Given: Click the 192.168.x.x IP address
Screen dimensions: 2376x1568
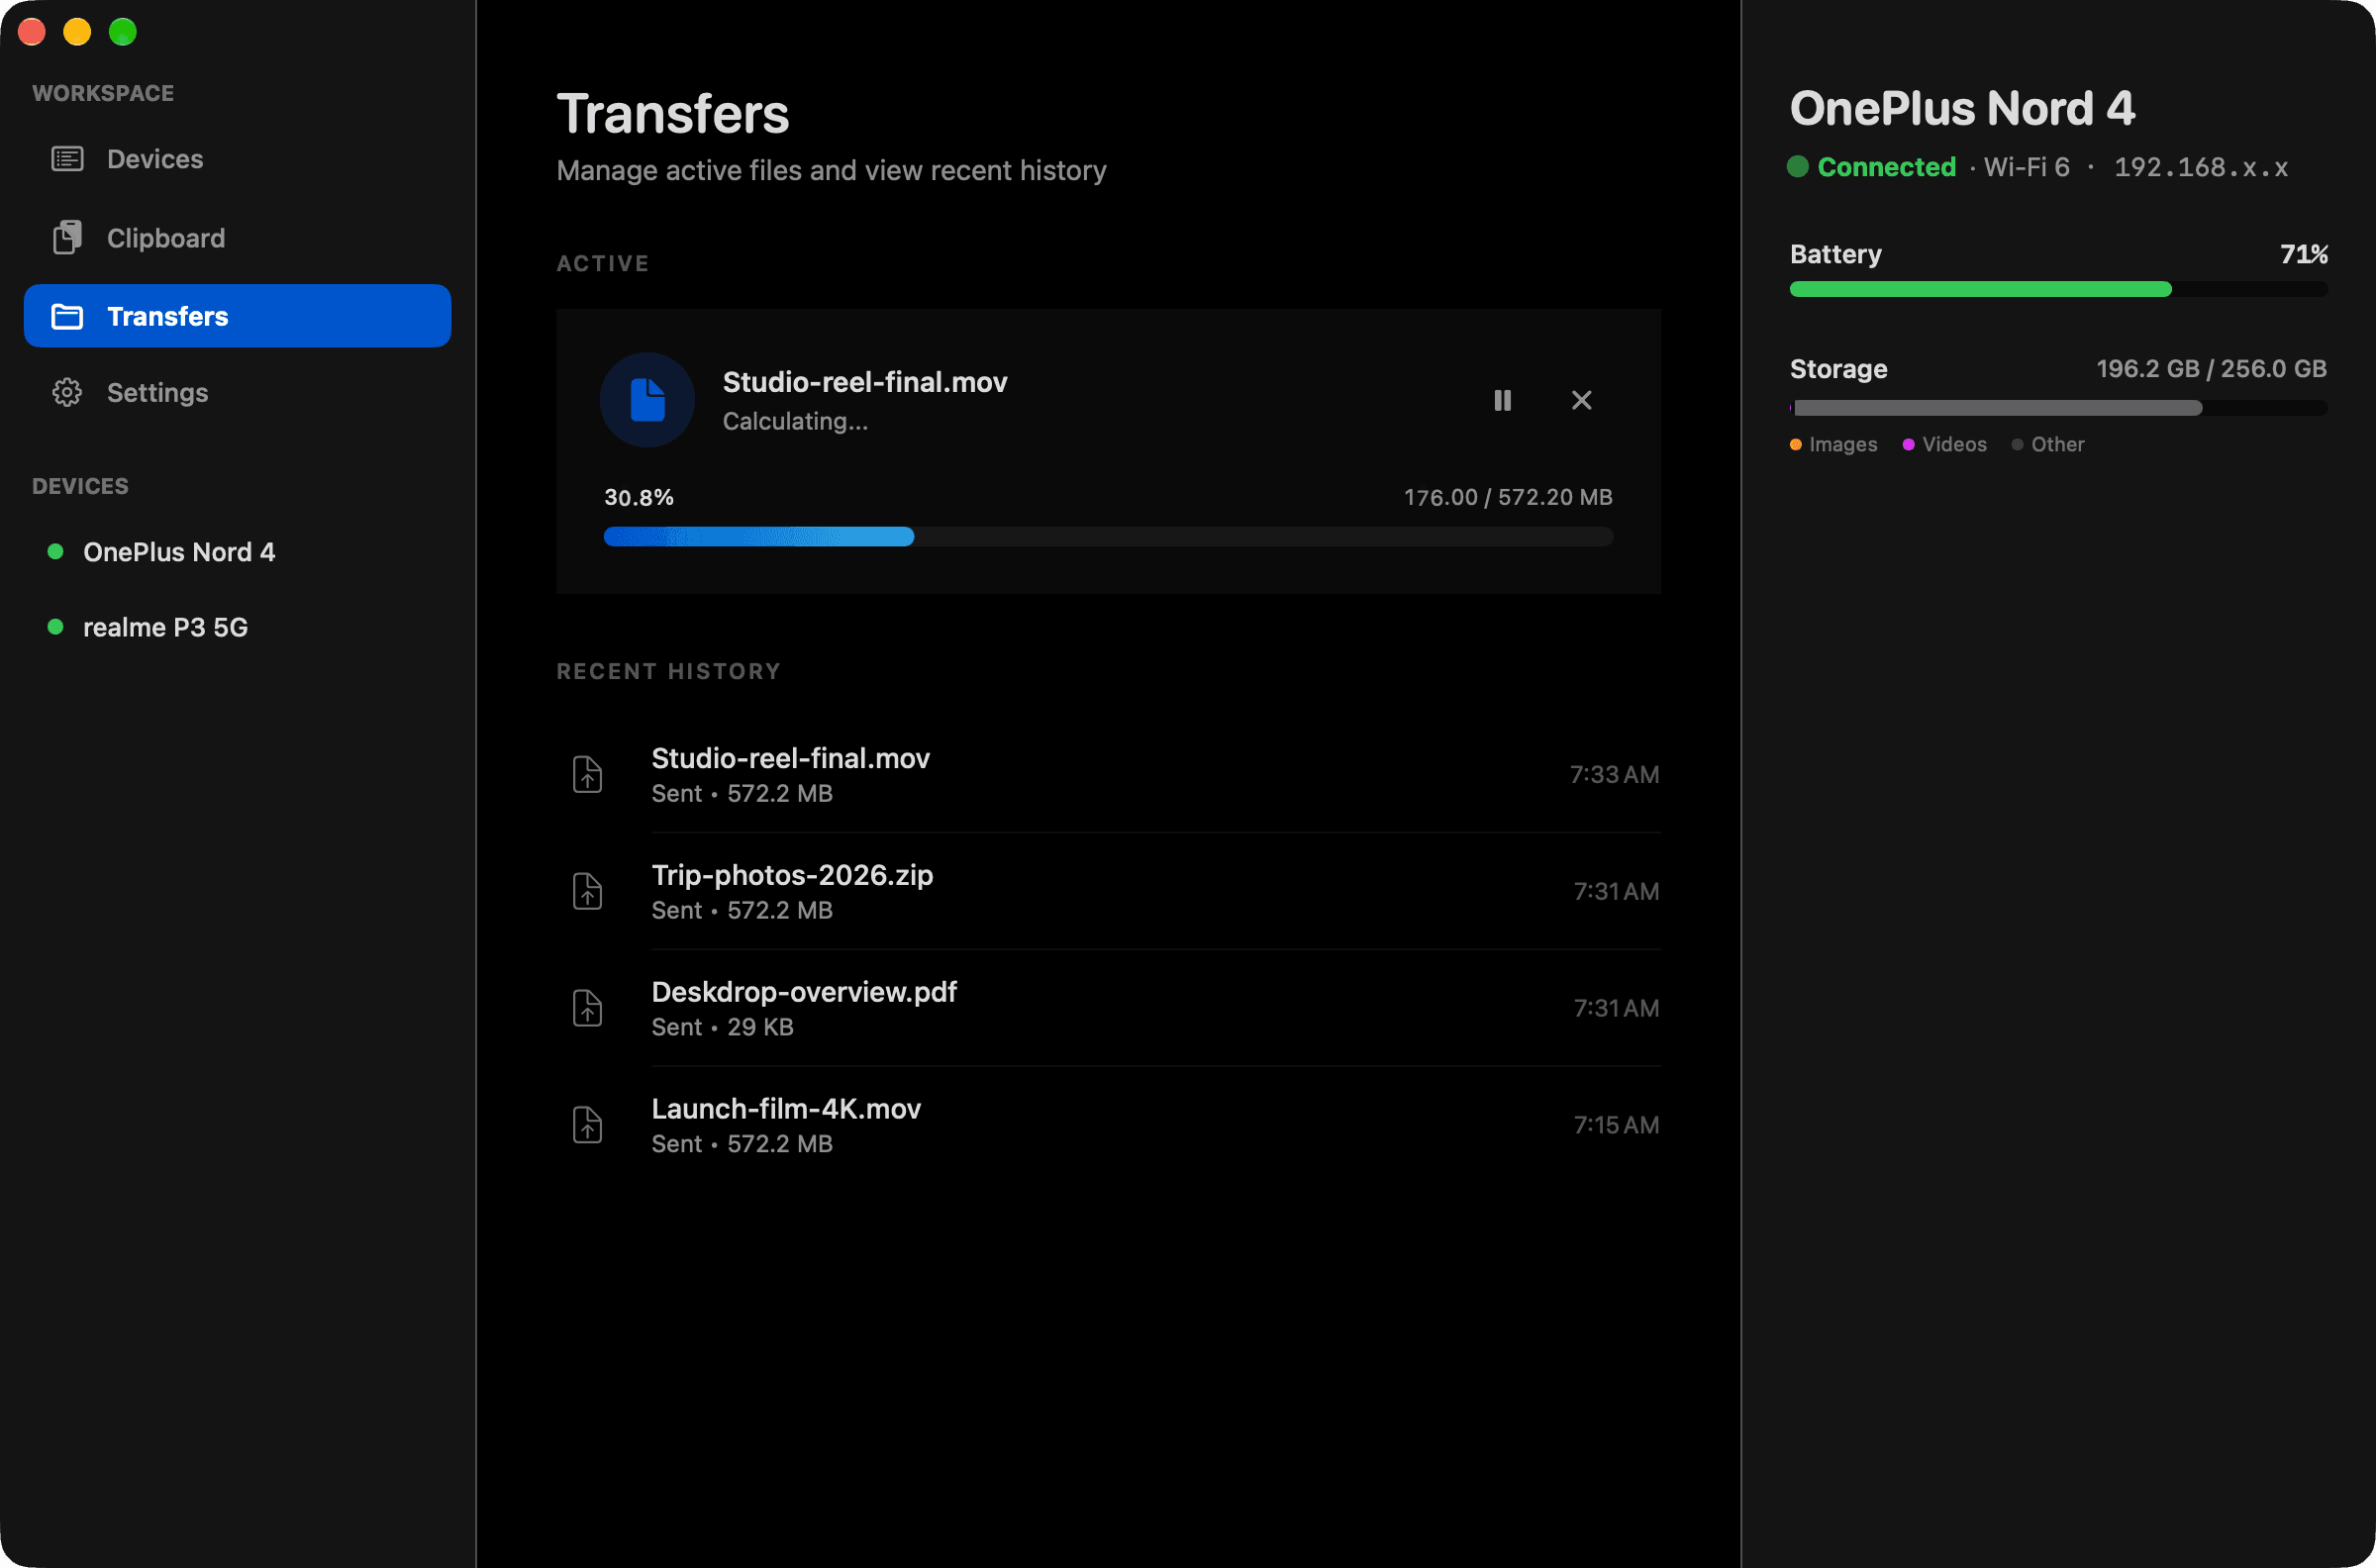Looking at the screenshot, I should [x=2201, y=167].
